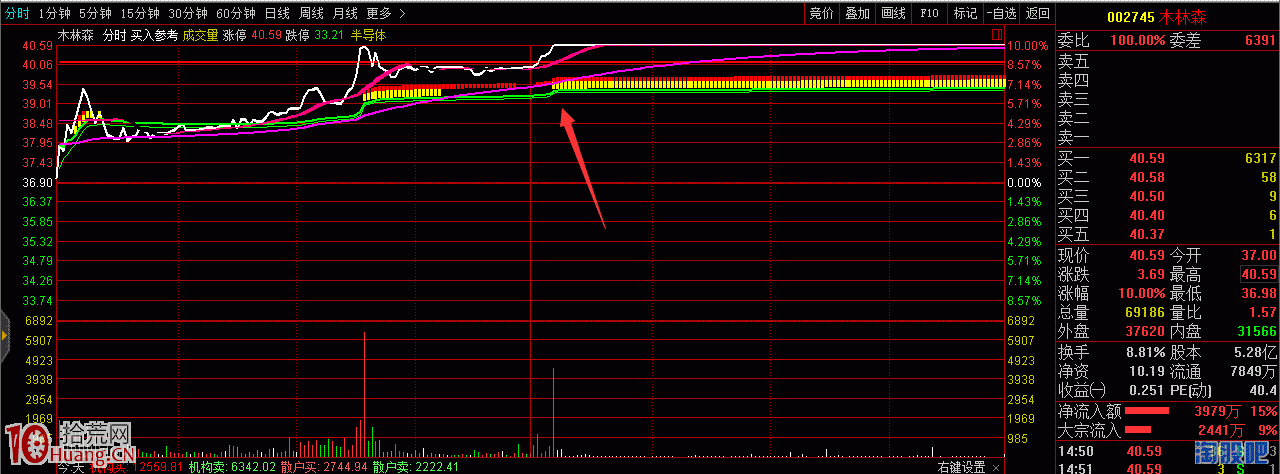Select the 15分钟 period tab
This screenshot has height=474, width=1280.
139,13
